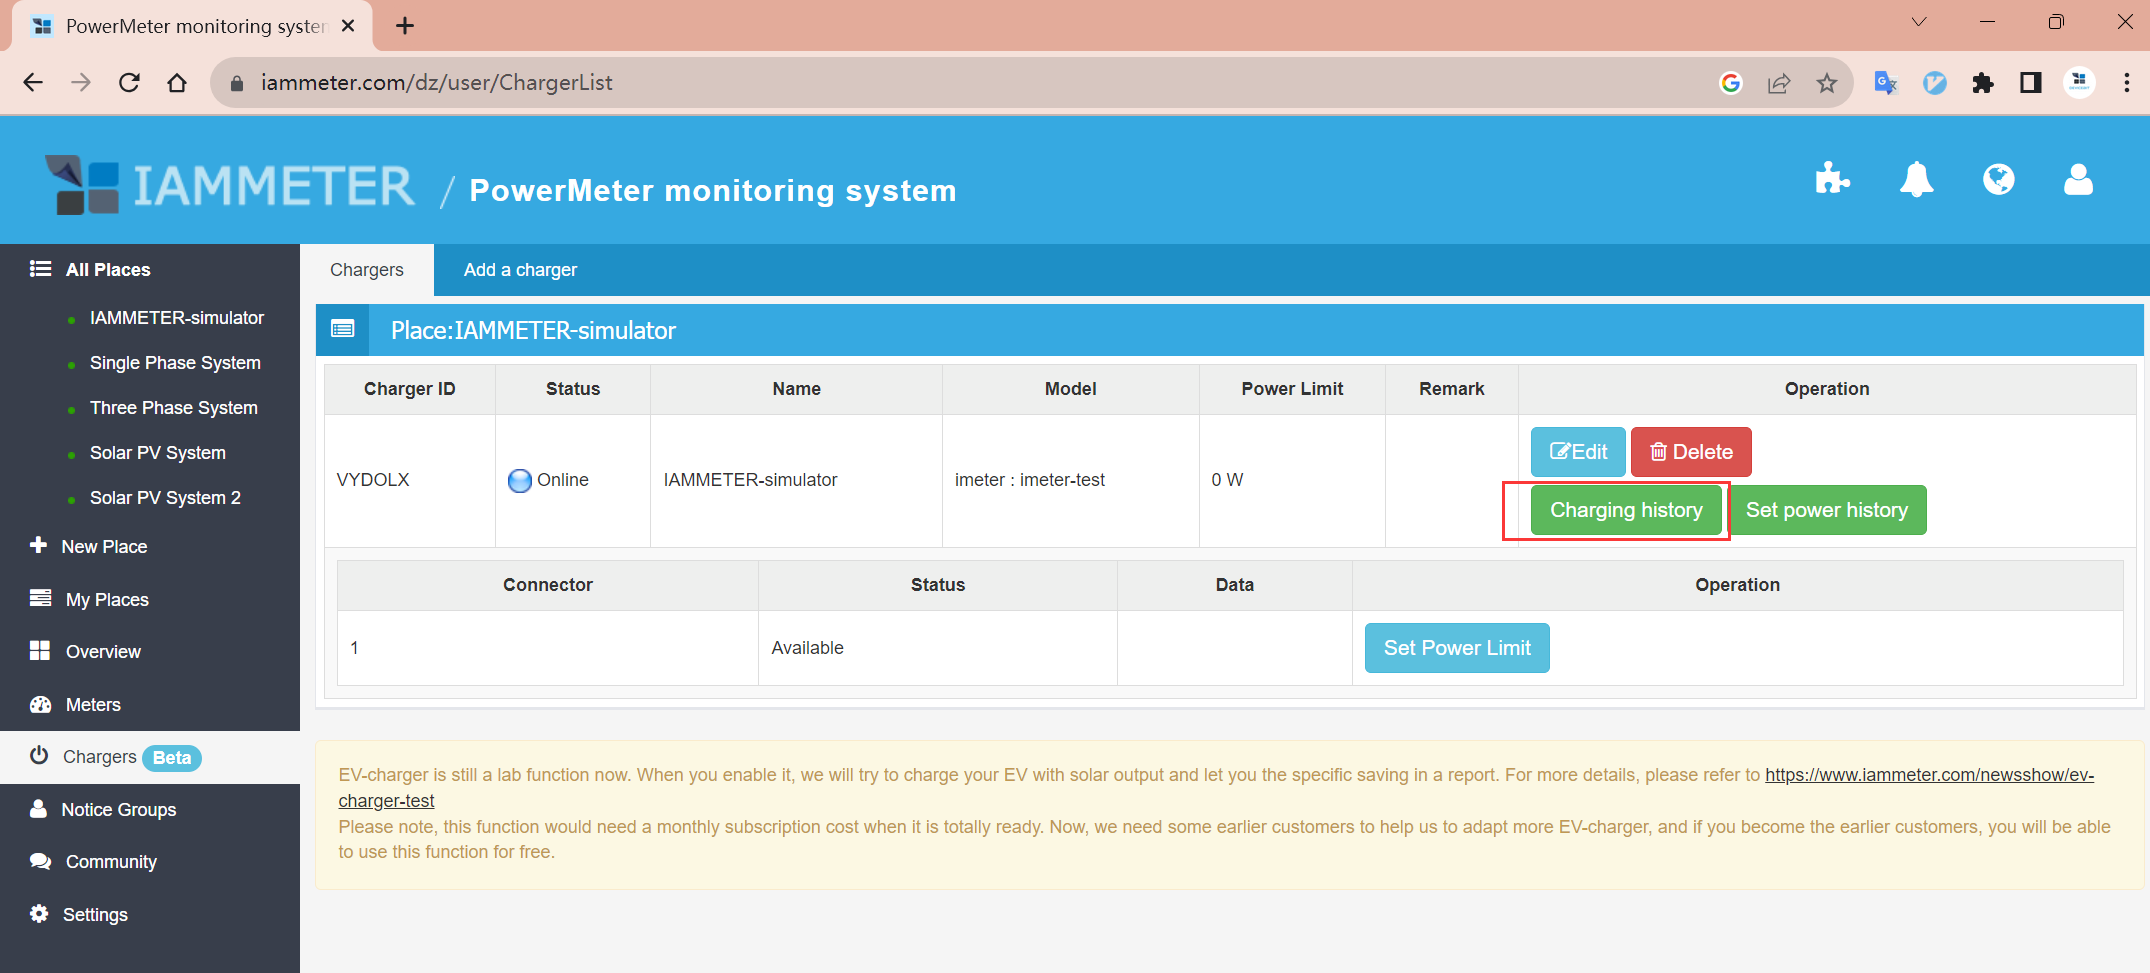The height and width of the screenshot is (973, 2150).
Task: Click the IAMMETER logo
Action: pos(230,186)
